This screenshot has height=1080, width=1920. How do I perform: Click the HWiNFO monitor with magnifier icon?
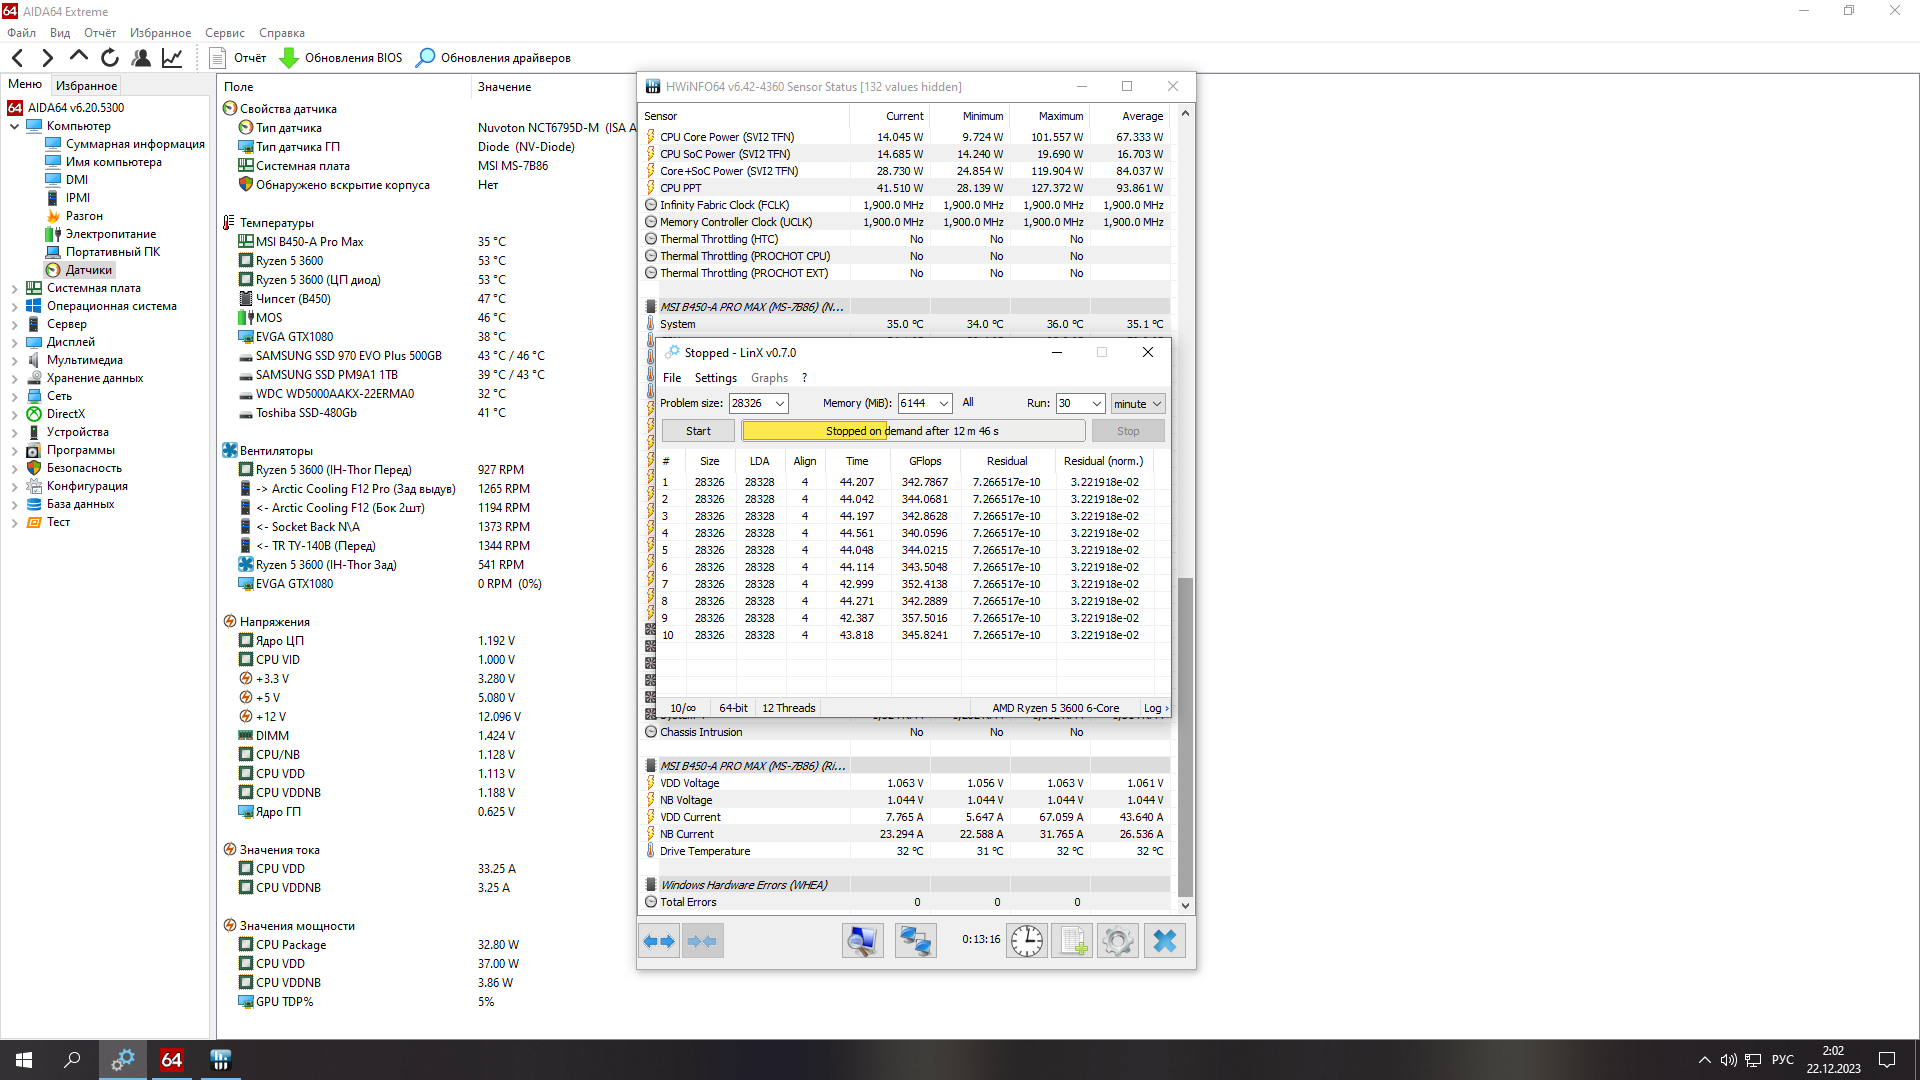(x=862, y=941)
